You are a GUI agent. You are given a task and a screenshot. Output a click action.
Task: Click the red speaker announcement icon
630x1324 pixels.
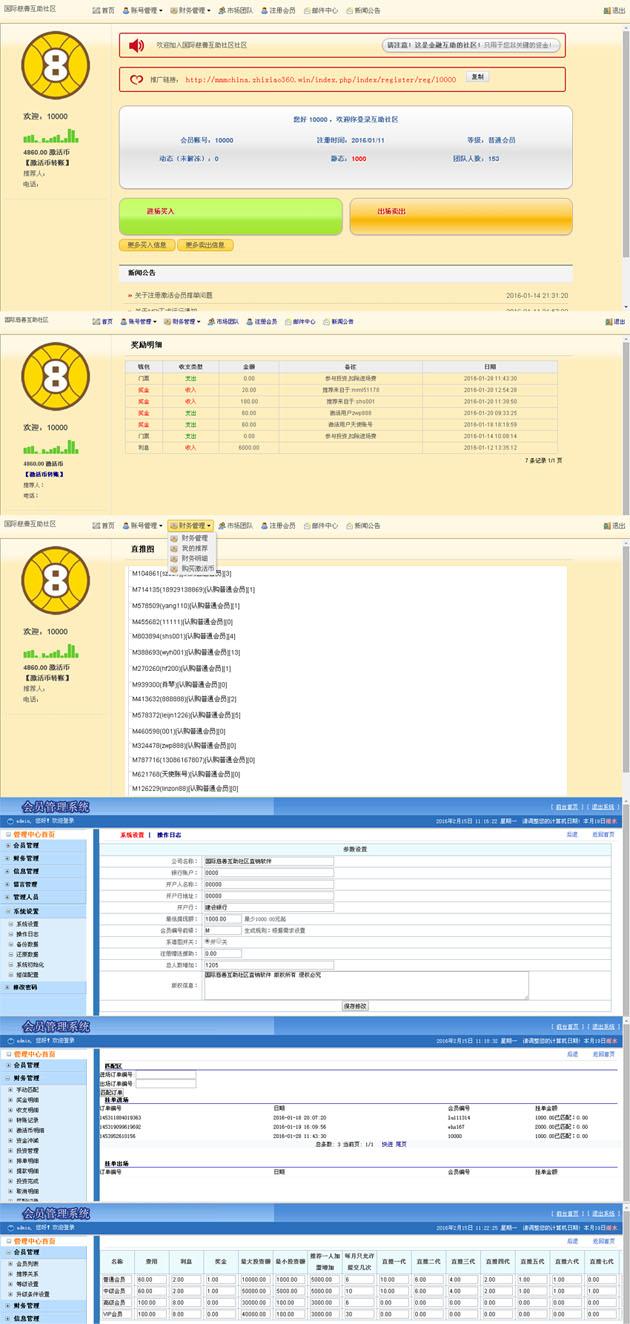(x=137, y=45)
